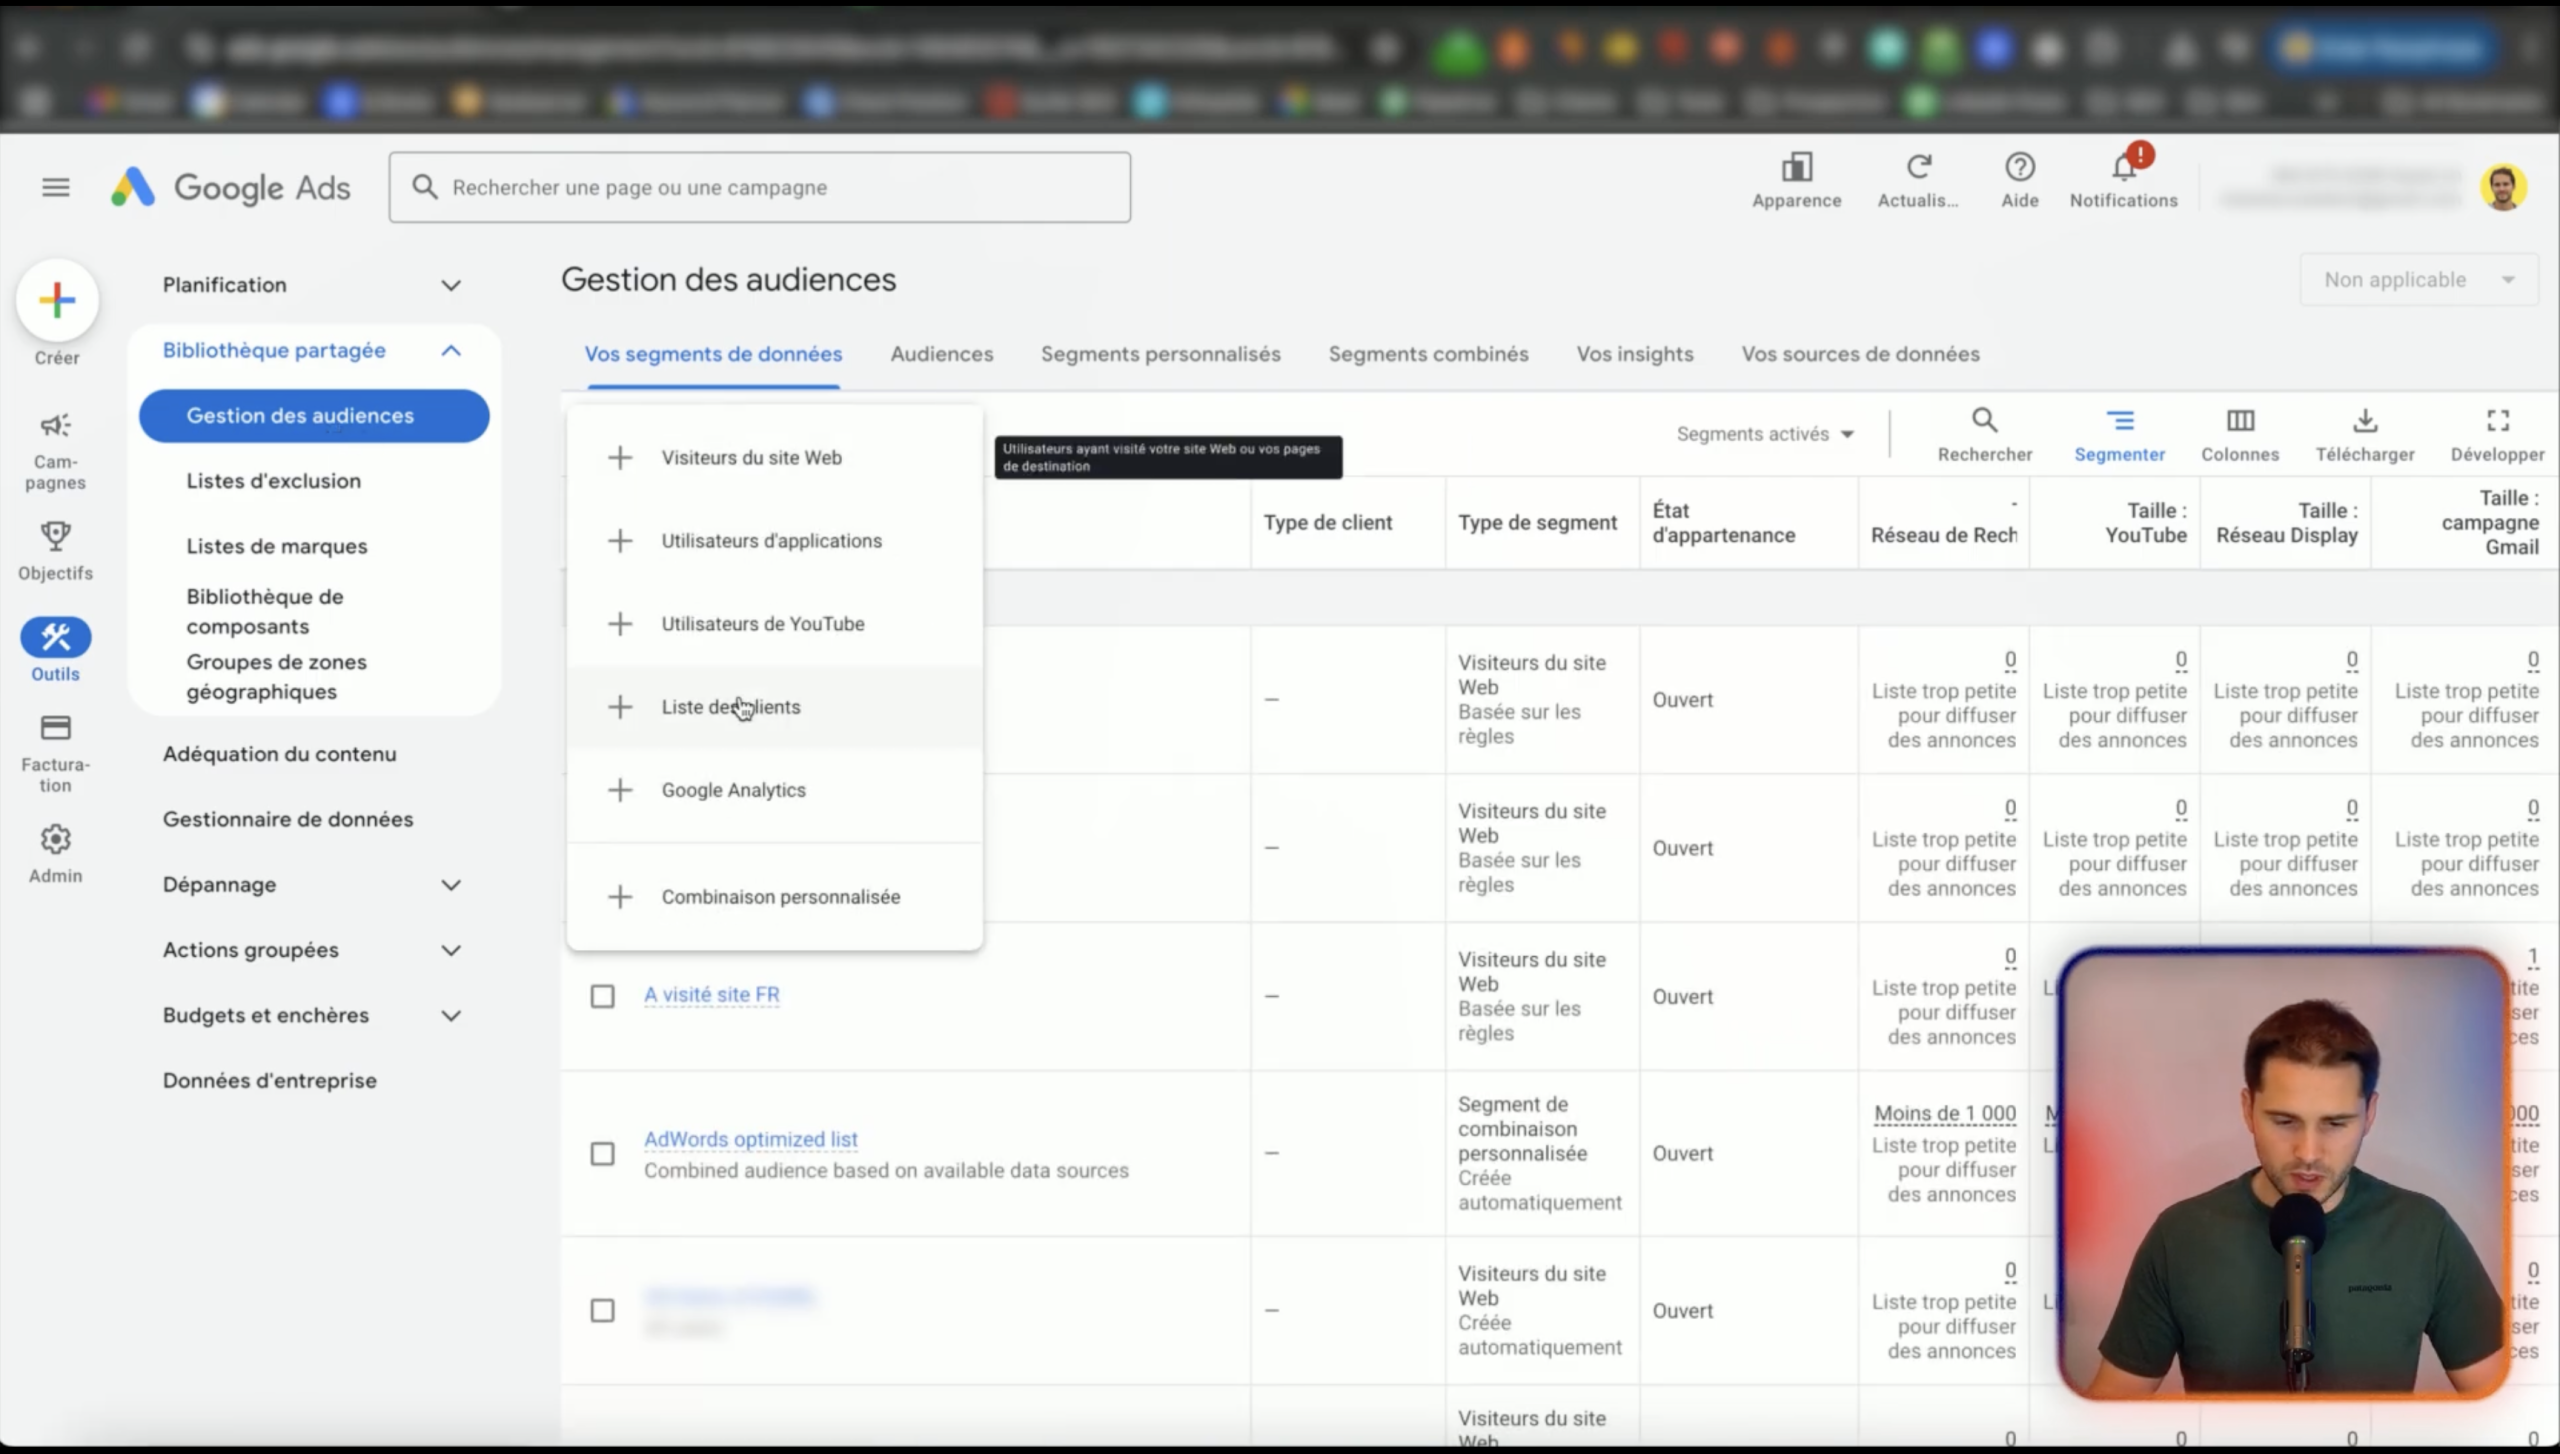Click plus icon beside Visiteurs du site Web
Viewport: 2560px width, 1454px height.
pos(620,458)
